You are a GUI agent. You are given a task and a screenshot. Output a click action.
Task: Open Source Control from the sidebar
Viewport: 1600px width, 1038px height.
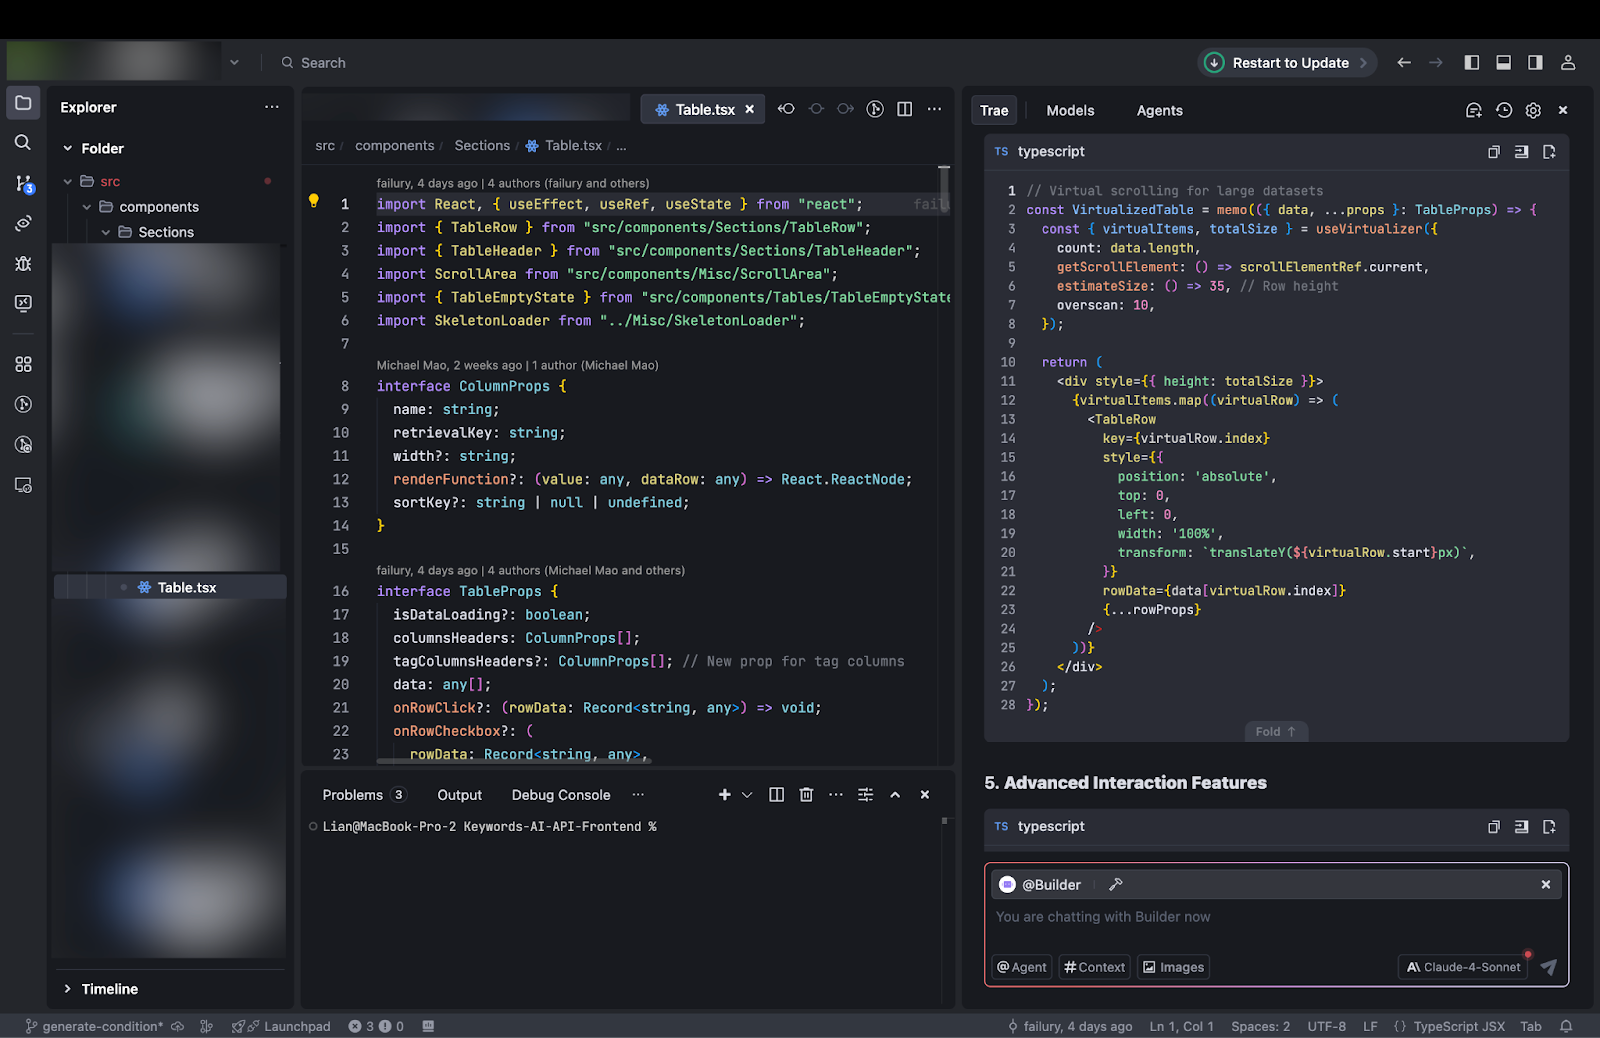23,184
